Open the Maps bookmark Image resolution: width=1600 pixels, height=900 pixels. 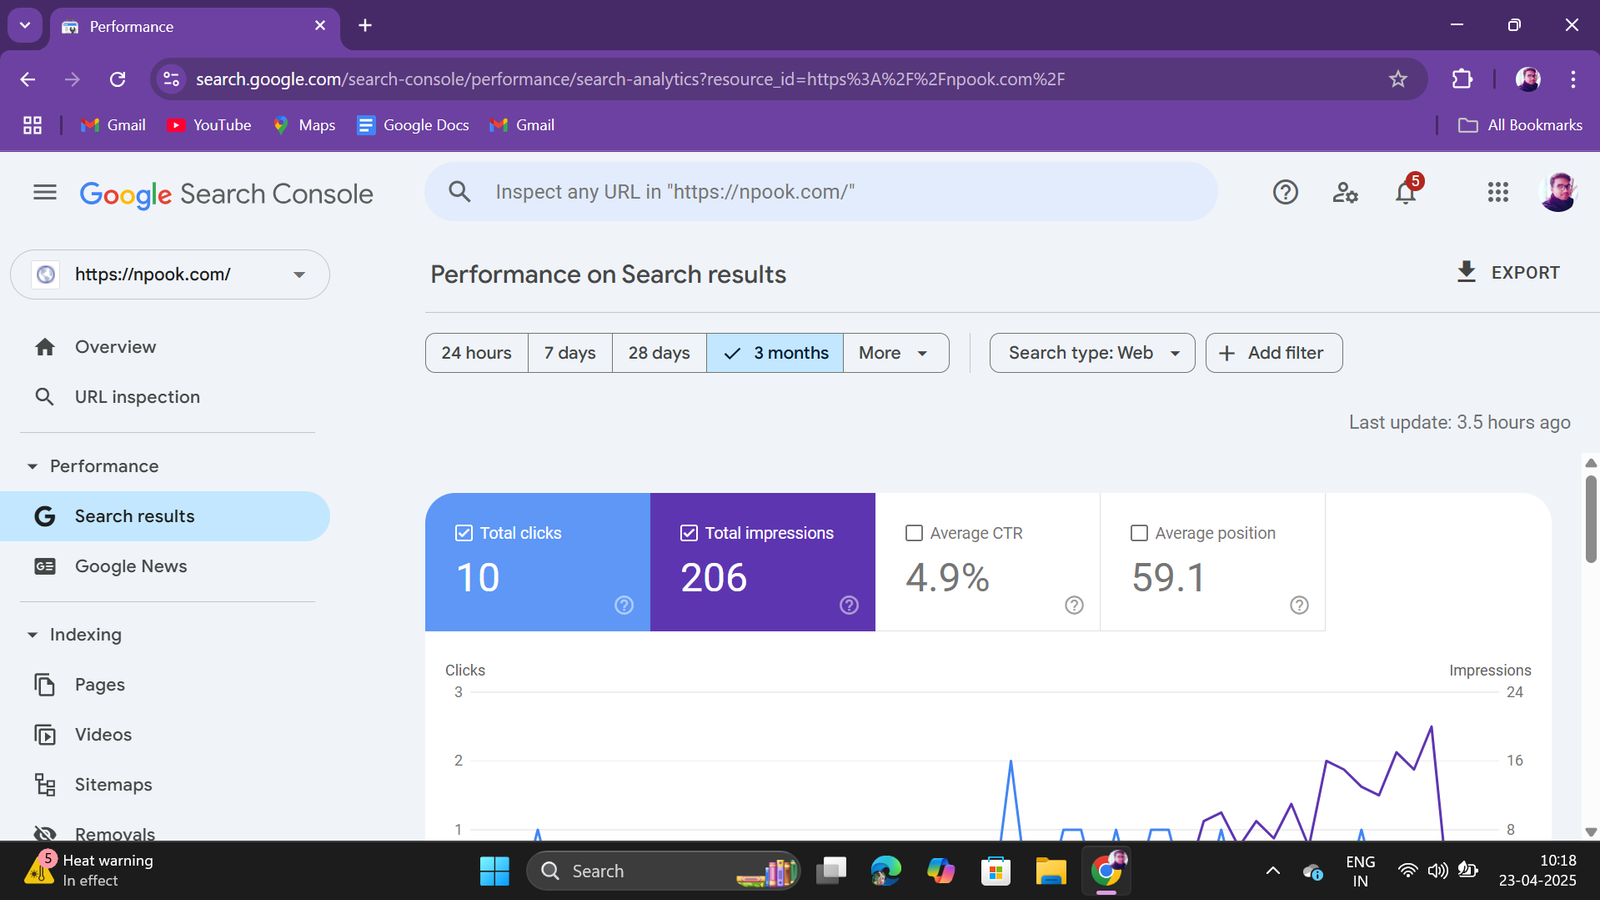coord(304,125)
